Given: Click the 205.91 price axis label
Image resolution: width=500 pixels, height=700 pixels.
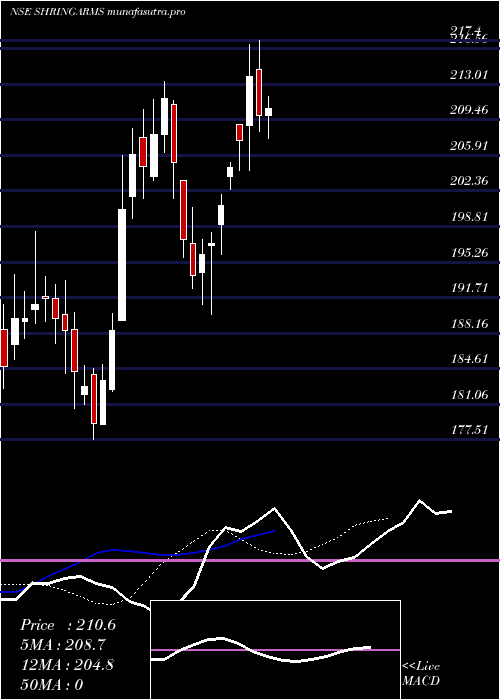Looking at the screenshot, I should tap(469, 145).
